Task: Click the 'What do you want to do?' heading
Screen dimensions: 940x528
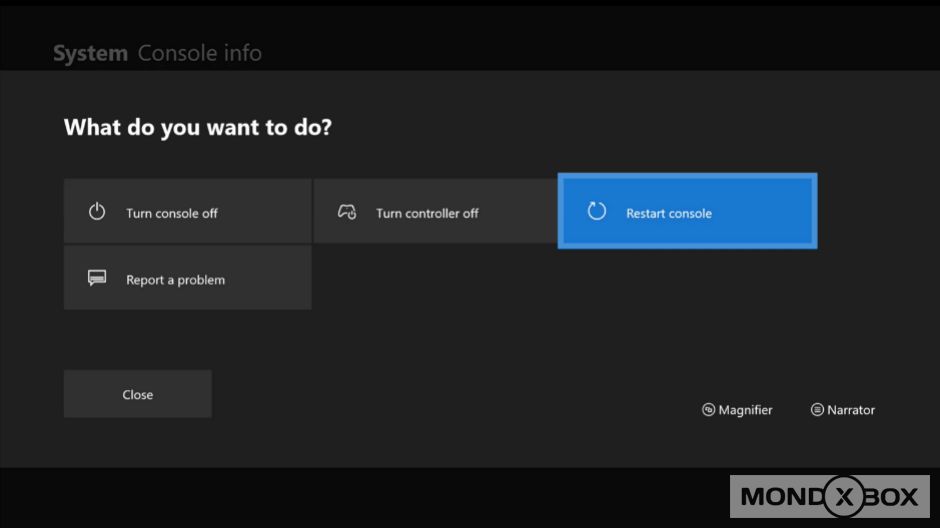Action: click(x=197, y=128)
